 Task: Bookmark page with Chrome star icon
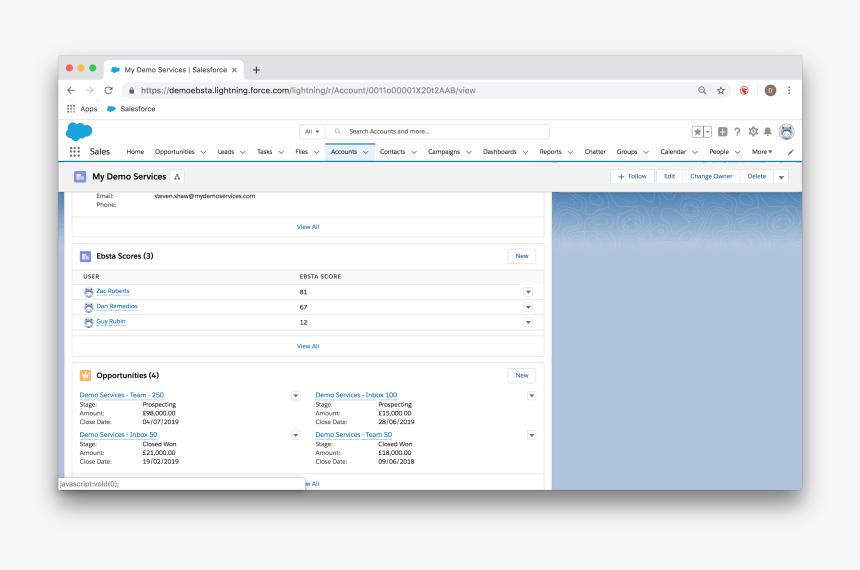720,90
